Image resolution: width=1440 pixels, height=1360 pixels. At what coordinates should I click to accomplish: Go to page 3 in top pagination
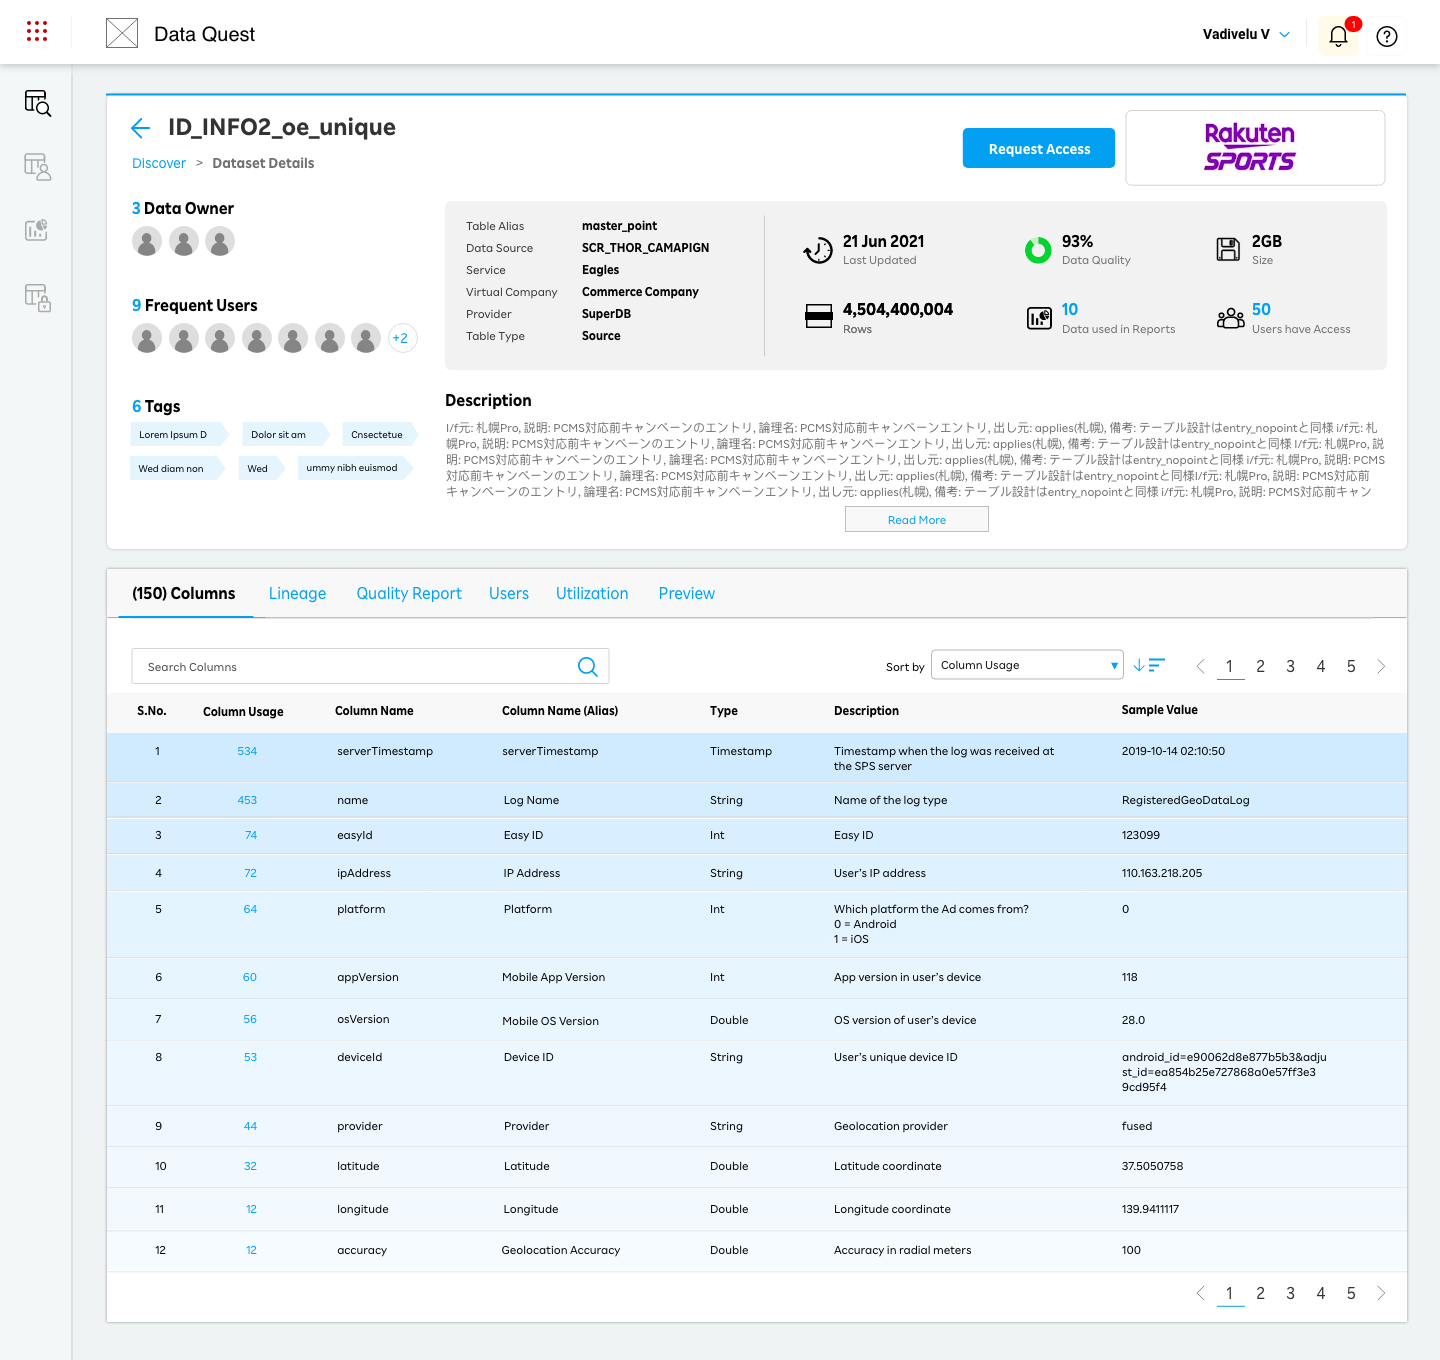click(1290, 667)
